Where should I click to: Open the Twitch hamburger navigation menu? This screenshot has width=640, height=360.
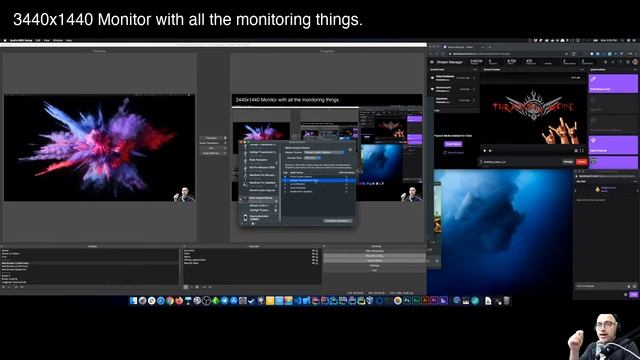[x=432, y=62]
